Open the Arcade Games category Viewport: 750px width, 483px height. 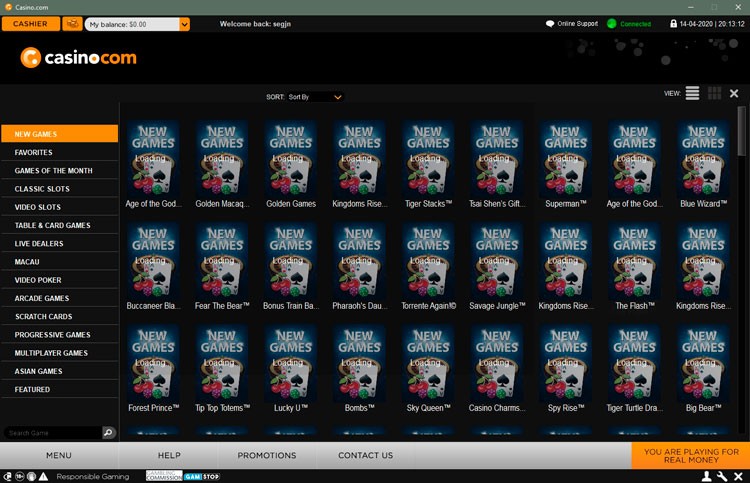click(x=60, y=298)
